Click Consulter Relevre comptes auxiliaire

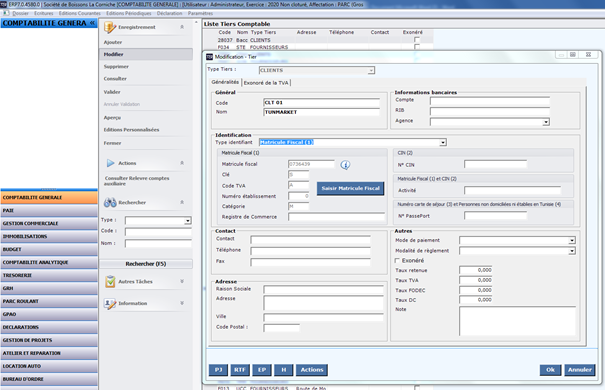(137, 181)
